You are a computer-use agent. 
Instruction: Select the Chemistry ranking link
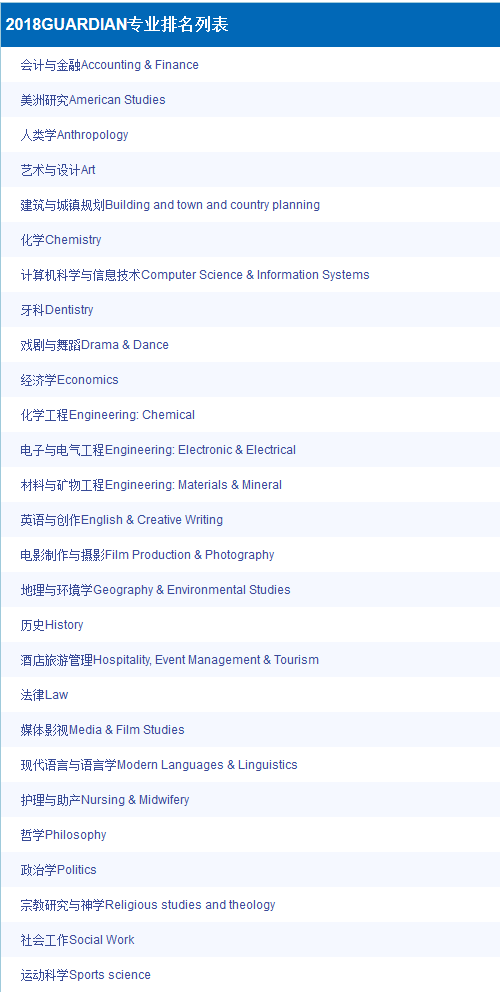[x=61, y=240]
